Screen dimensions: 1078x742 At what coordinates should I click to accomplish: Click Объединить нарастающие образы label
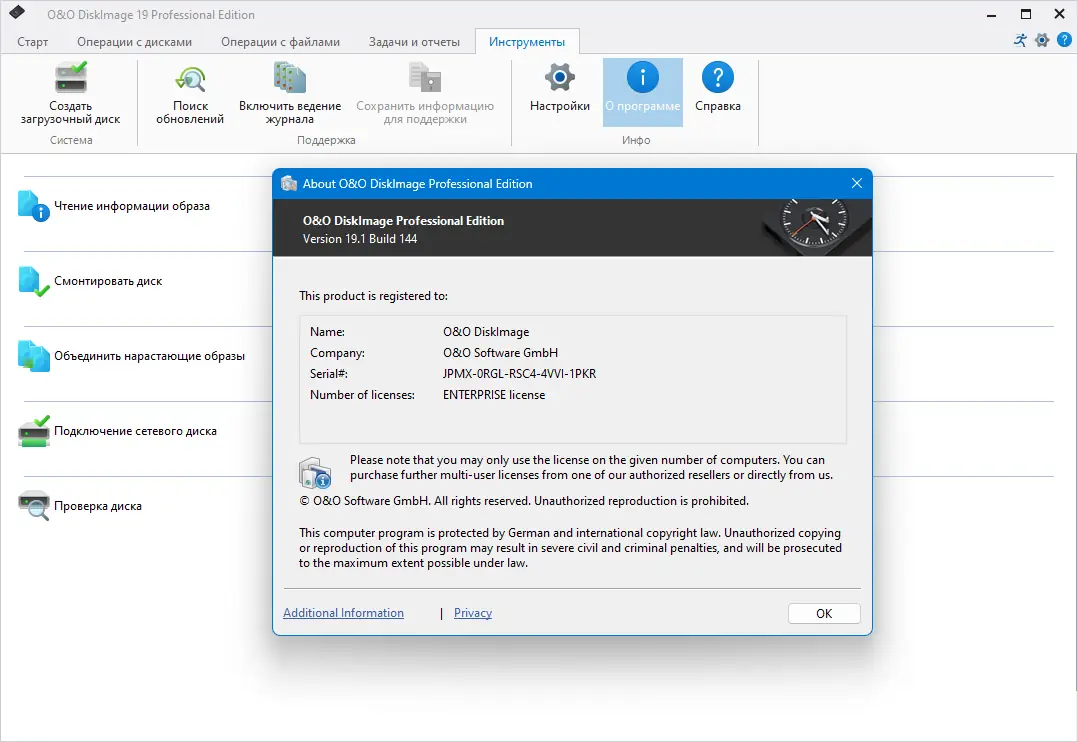coord(149,356)
